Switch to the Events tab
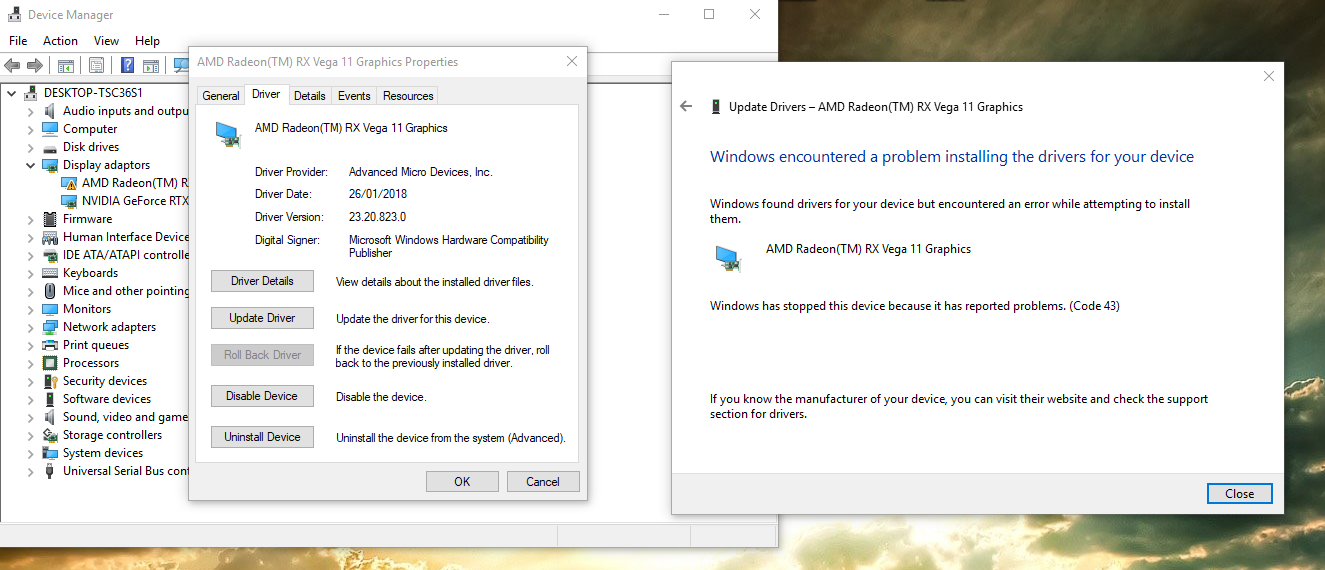 (x=354, y=96)
